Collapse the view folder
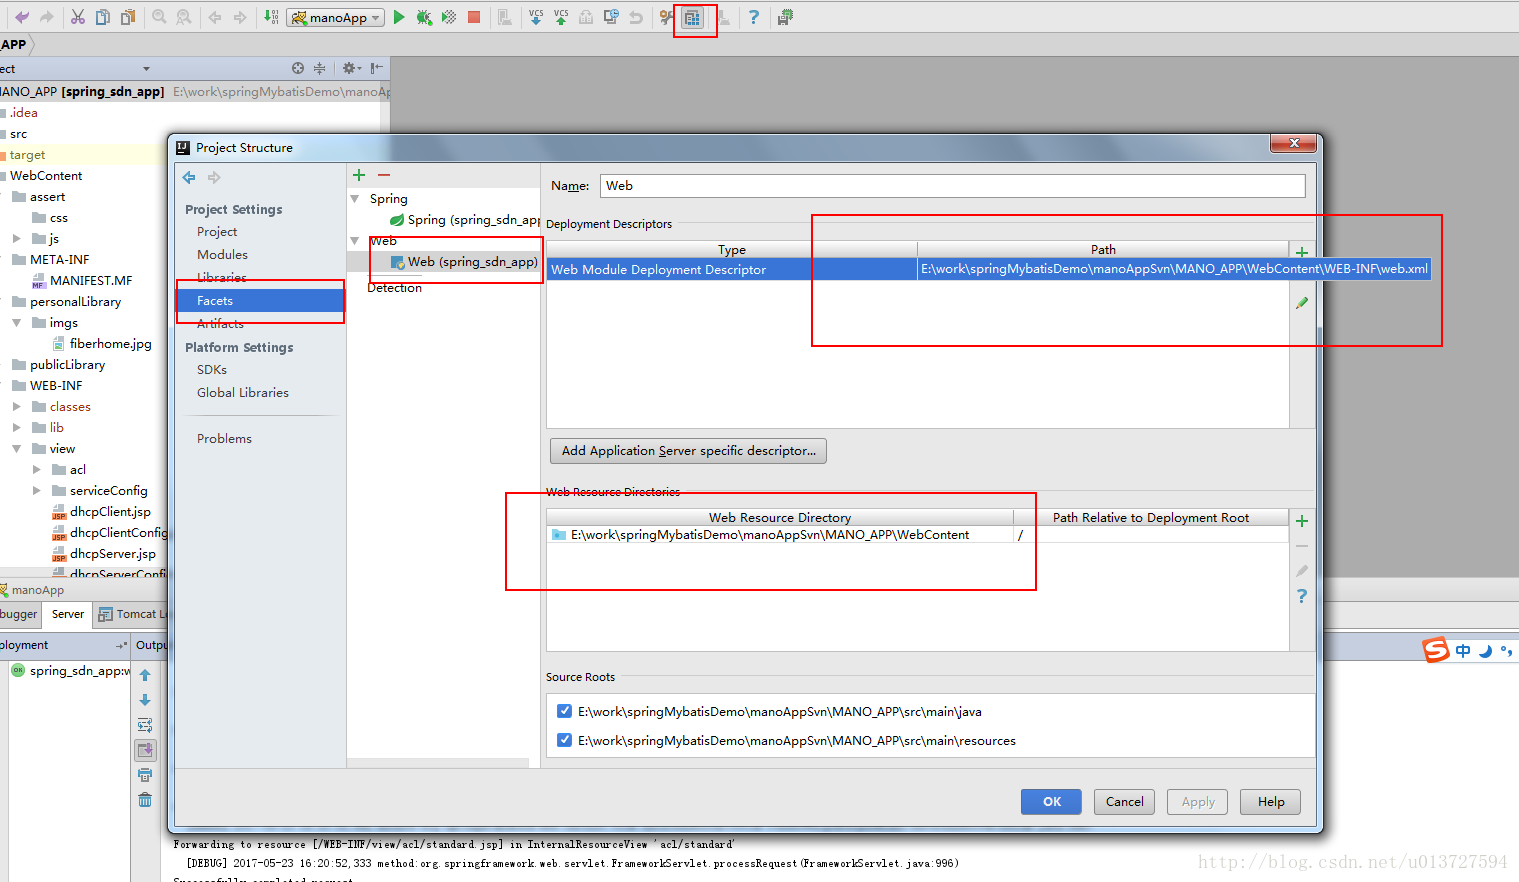 (17, 449)
